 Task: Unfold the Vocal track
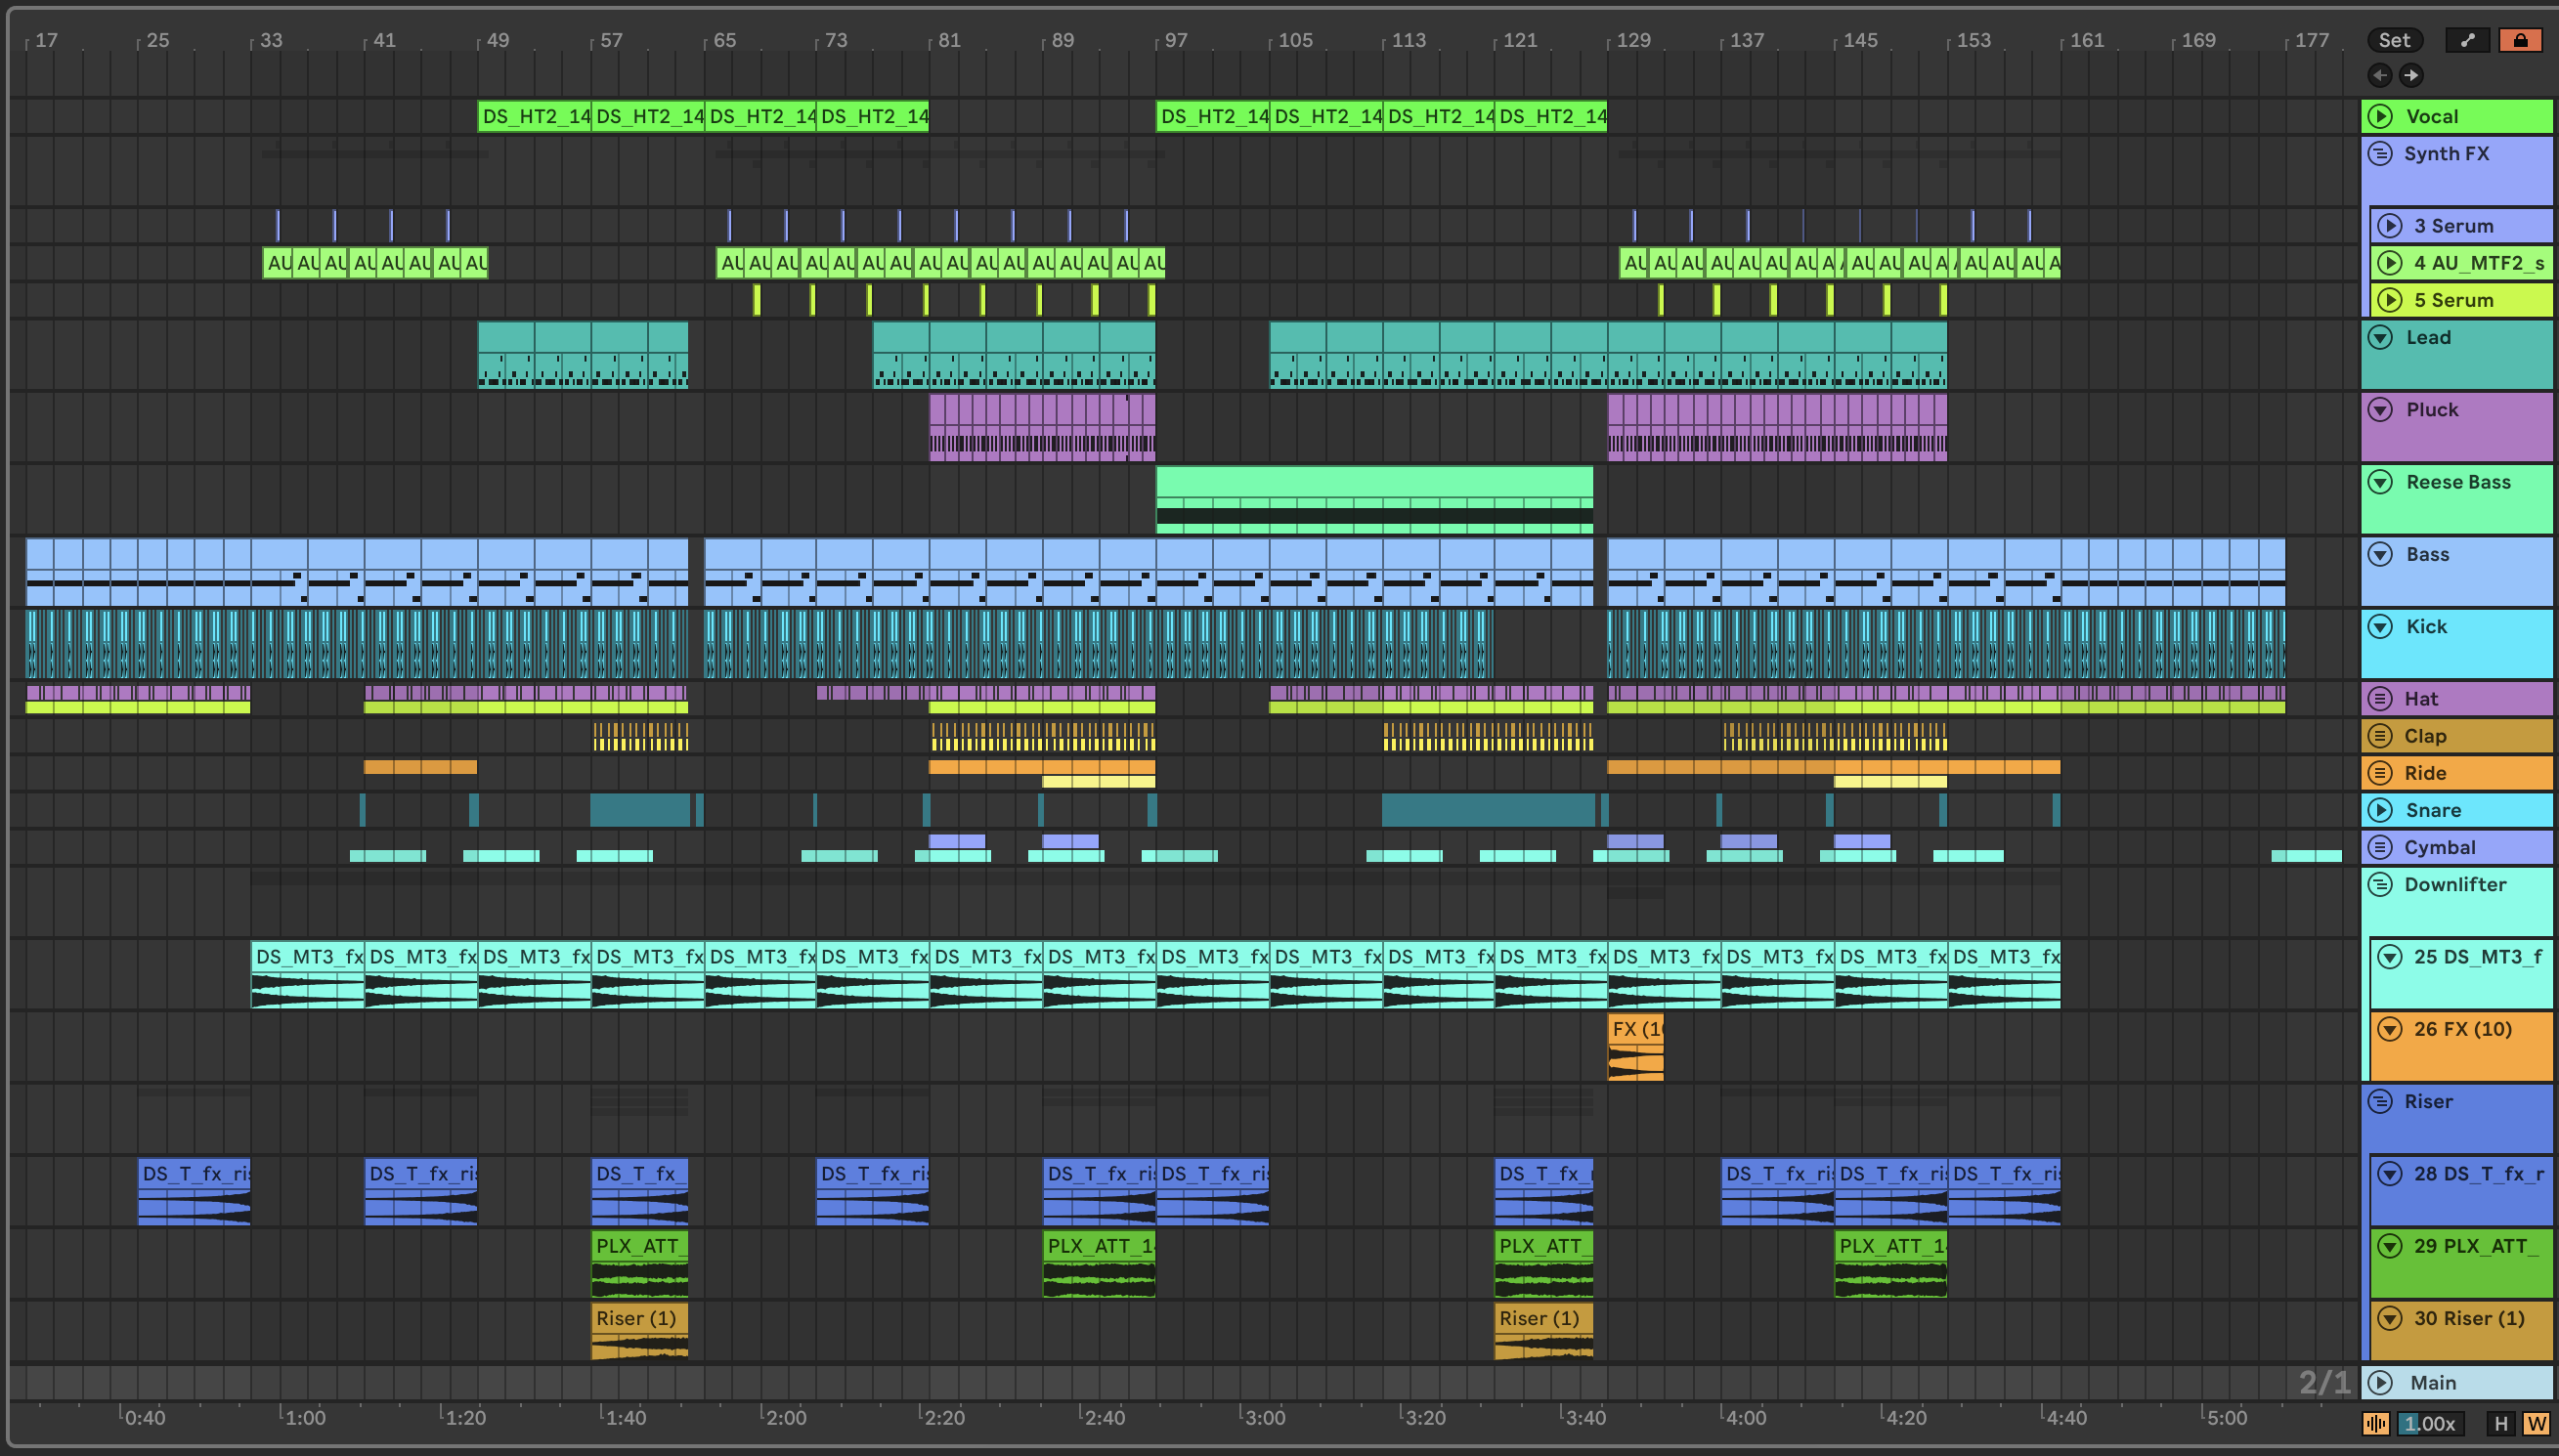2381,116
